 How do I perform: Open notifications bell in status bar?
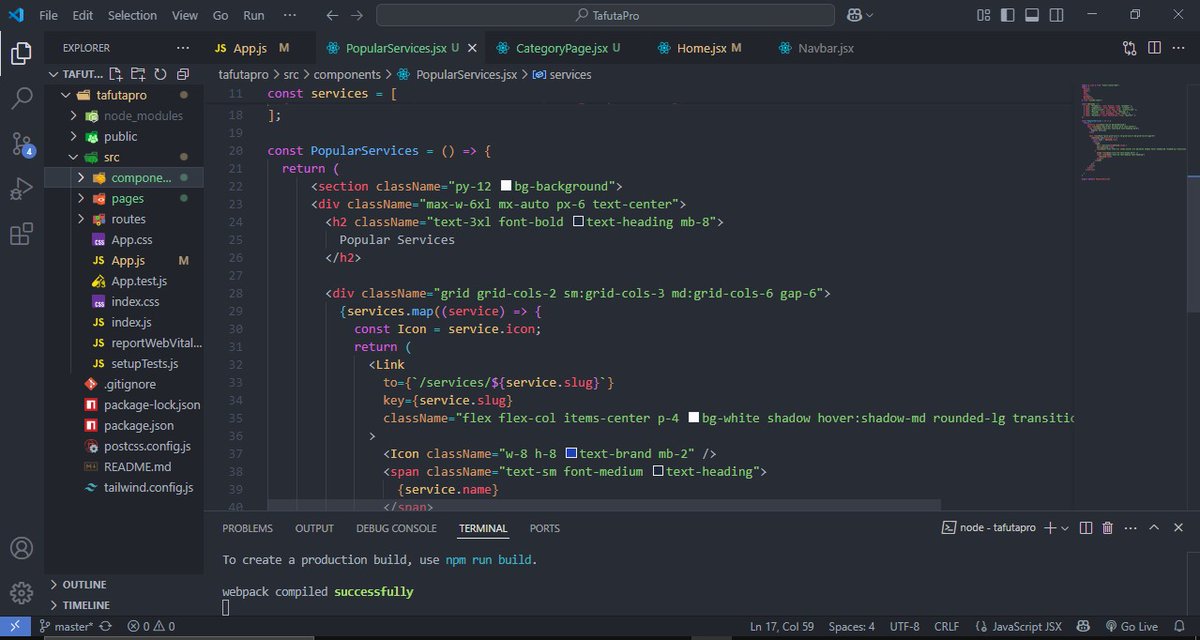tap(1182, 627)
